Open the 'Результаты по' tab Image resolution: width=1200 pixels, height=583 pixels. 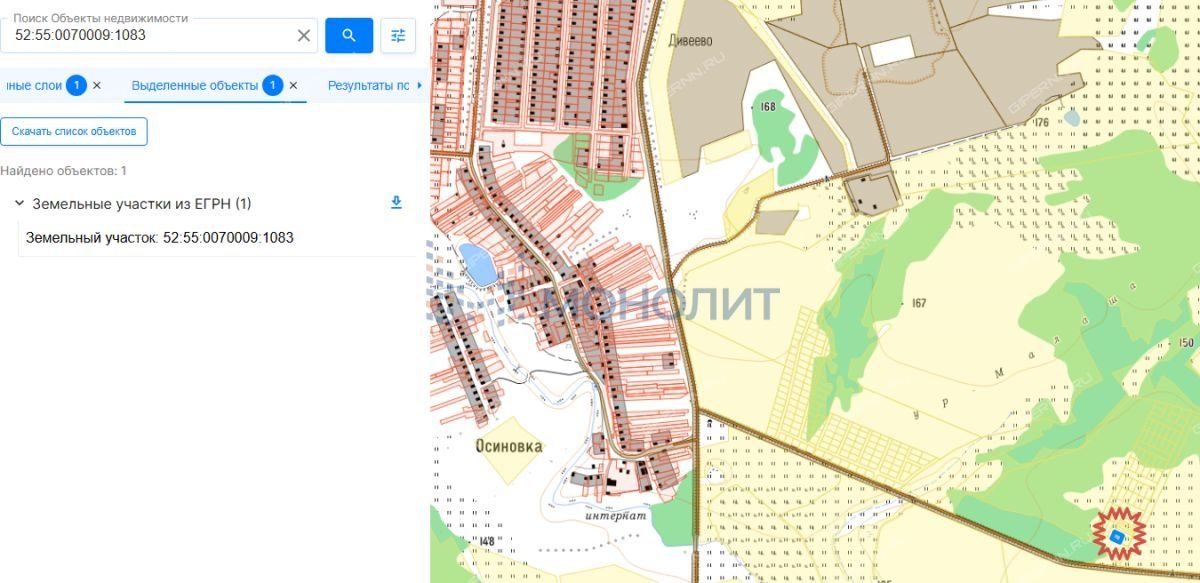pyautogui.click(x=368, y=86)
